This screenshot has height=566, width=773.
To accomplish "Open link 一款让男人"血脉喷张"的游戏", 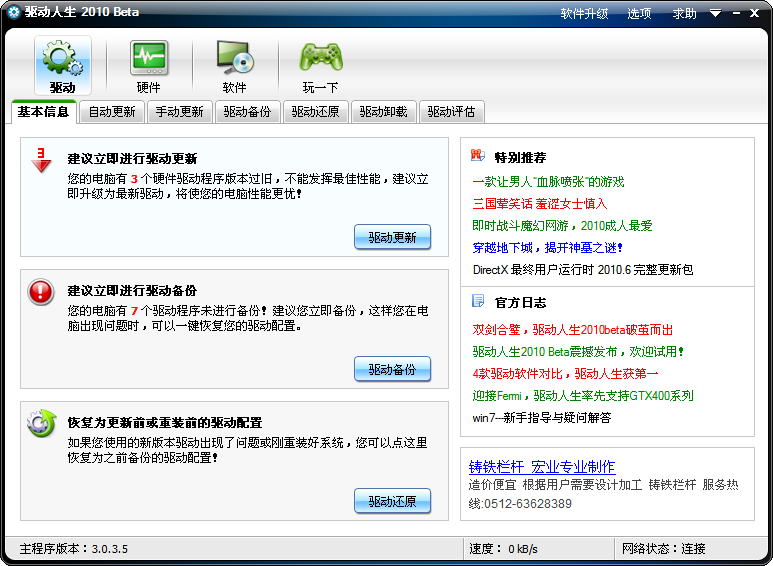I will point(548,181).
